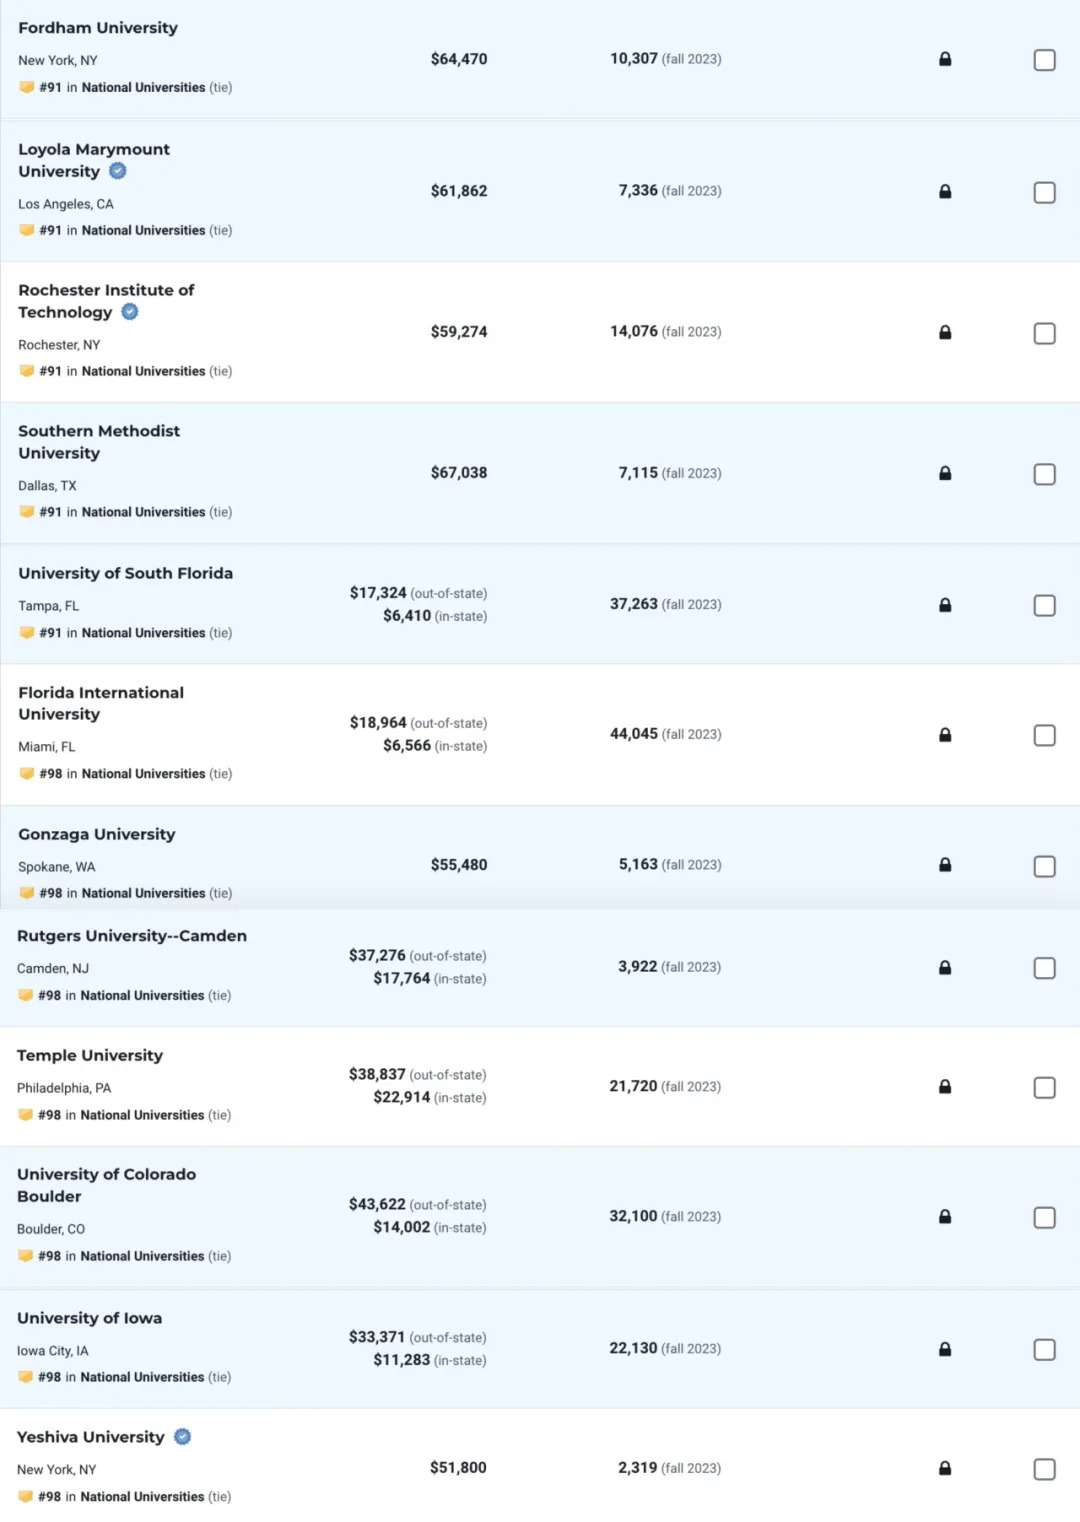1080x1522 pixels.
Task: Click the lock icon for Loyola Marymount University
Action: tap(945, 191)
